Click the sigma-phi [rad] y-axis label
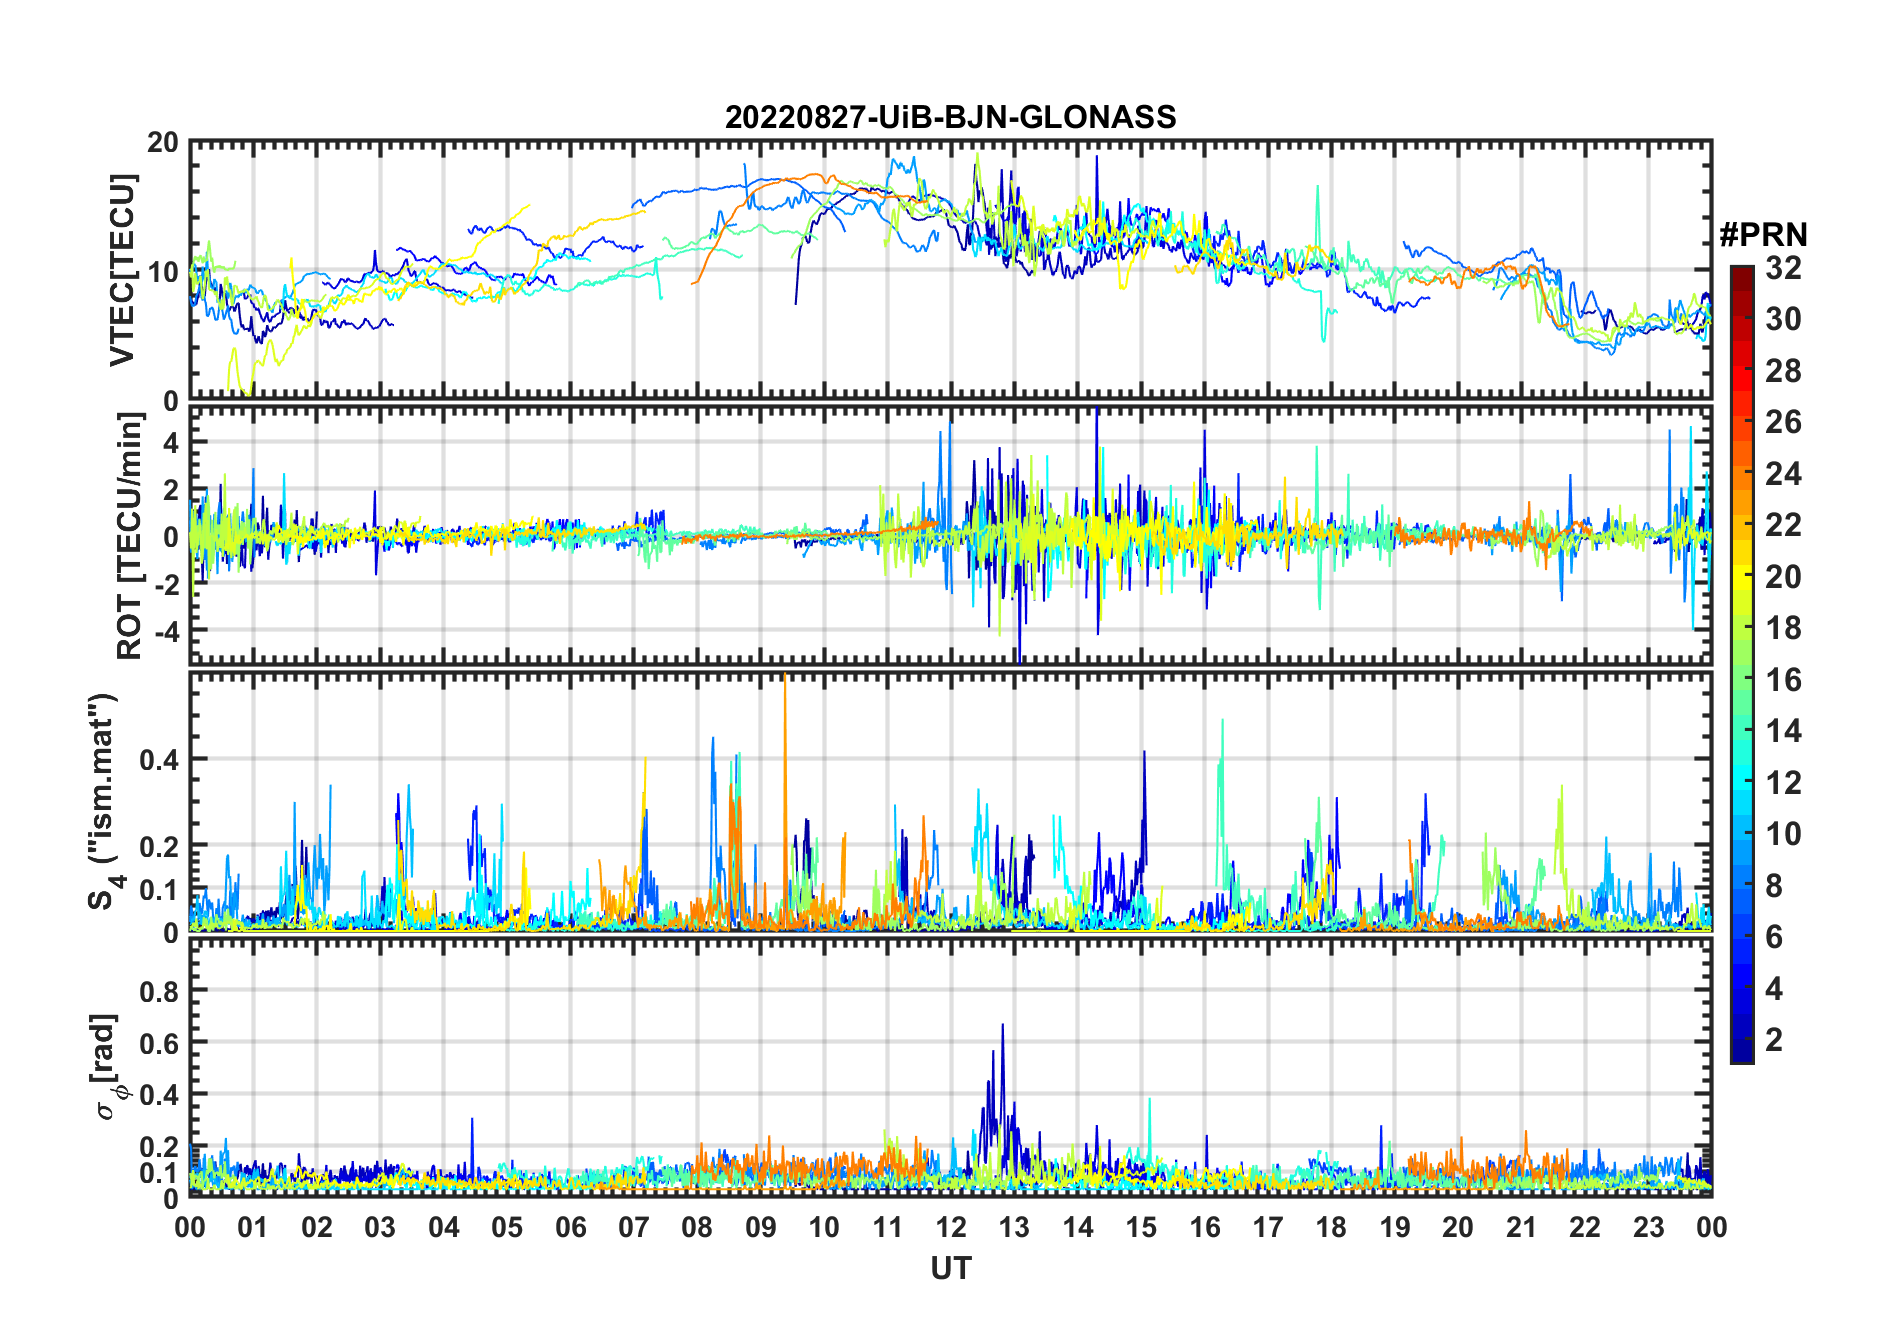The width and height of the screenshot is (1902, 1330). tap(108, 1067)
